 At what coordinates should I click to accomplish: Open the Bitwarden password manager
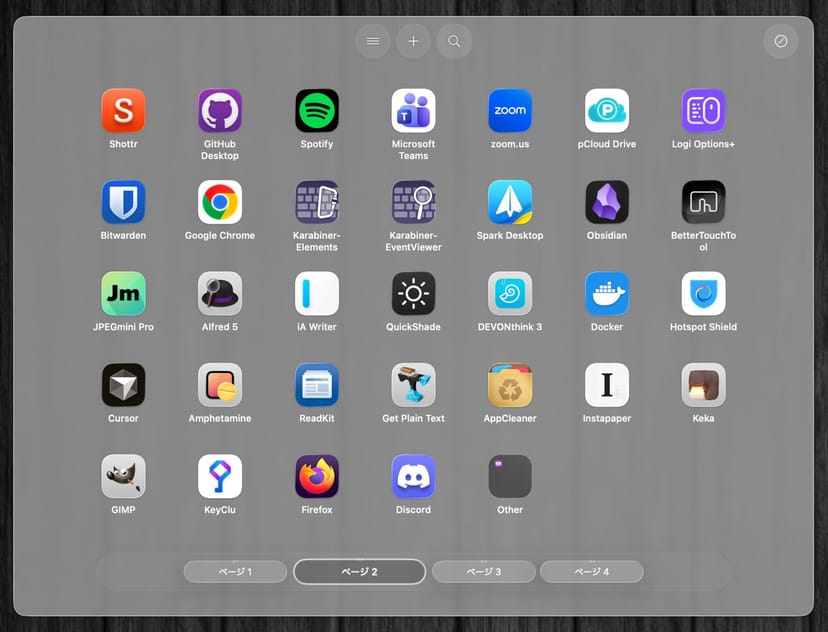coord(123,202)
